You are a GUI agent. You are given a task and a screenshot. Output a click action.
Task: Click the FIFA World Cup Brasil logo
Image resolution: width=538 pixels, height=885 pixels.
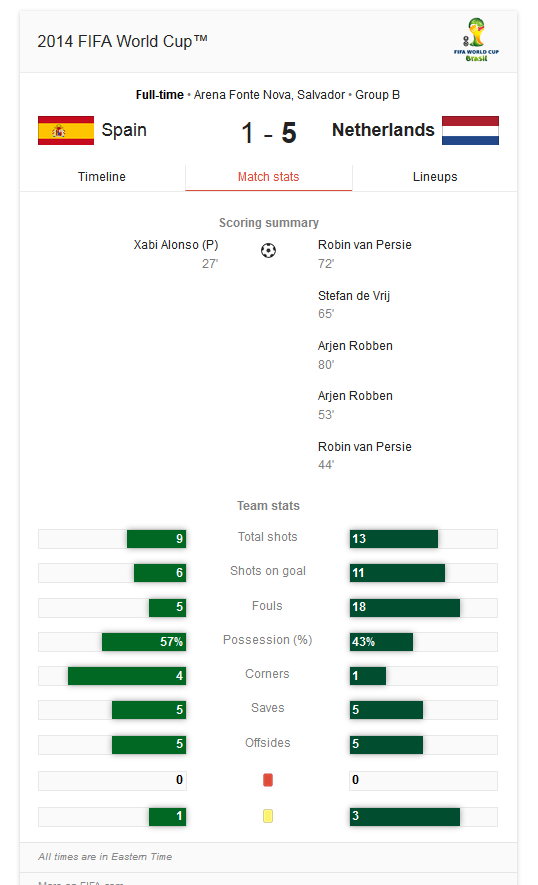(476, 40)
